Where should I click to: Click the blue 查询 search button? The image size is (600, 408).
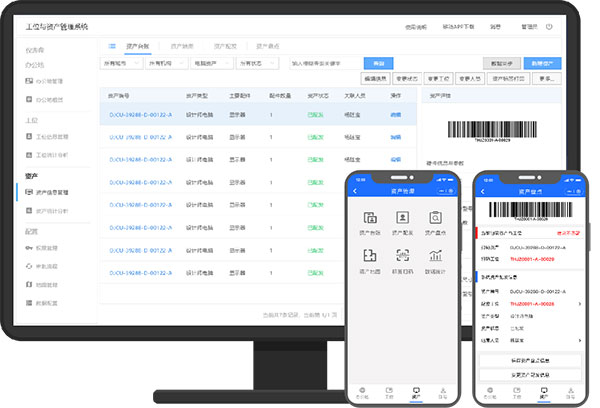click(378, 63)
